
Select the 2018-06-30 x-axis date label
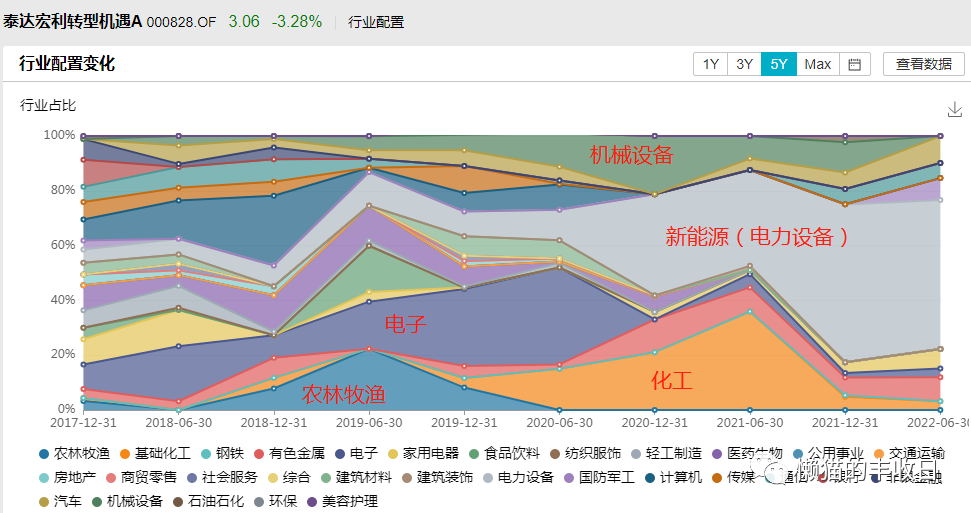178,423
